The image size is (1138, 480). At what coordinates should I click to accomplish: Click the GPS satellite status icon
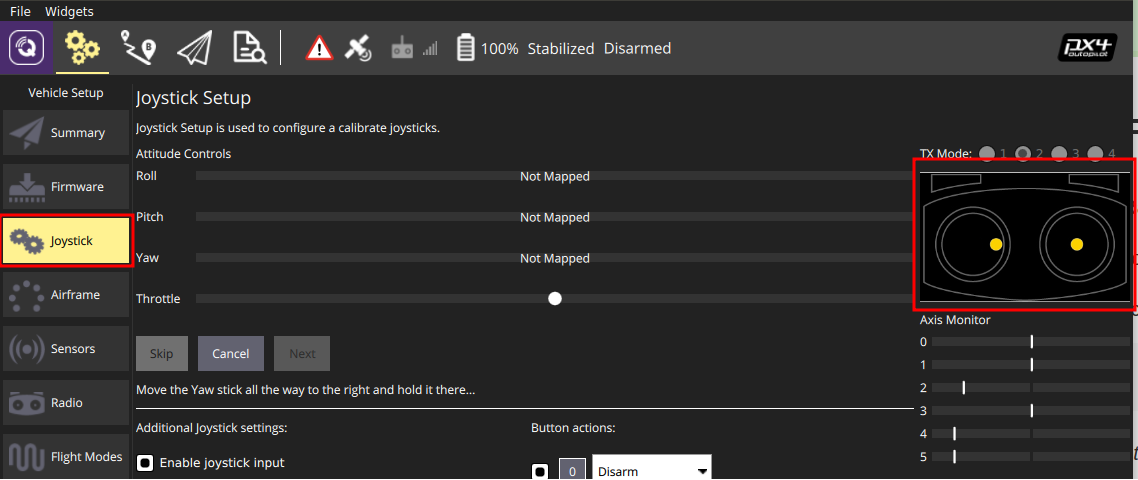click(358, 48)
